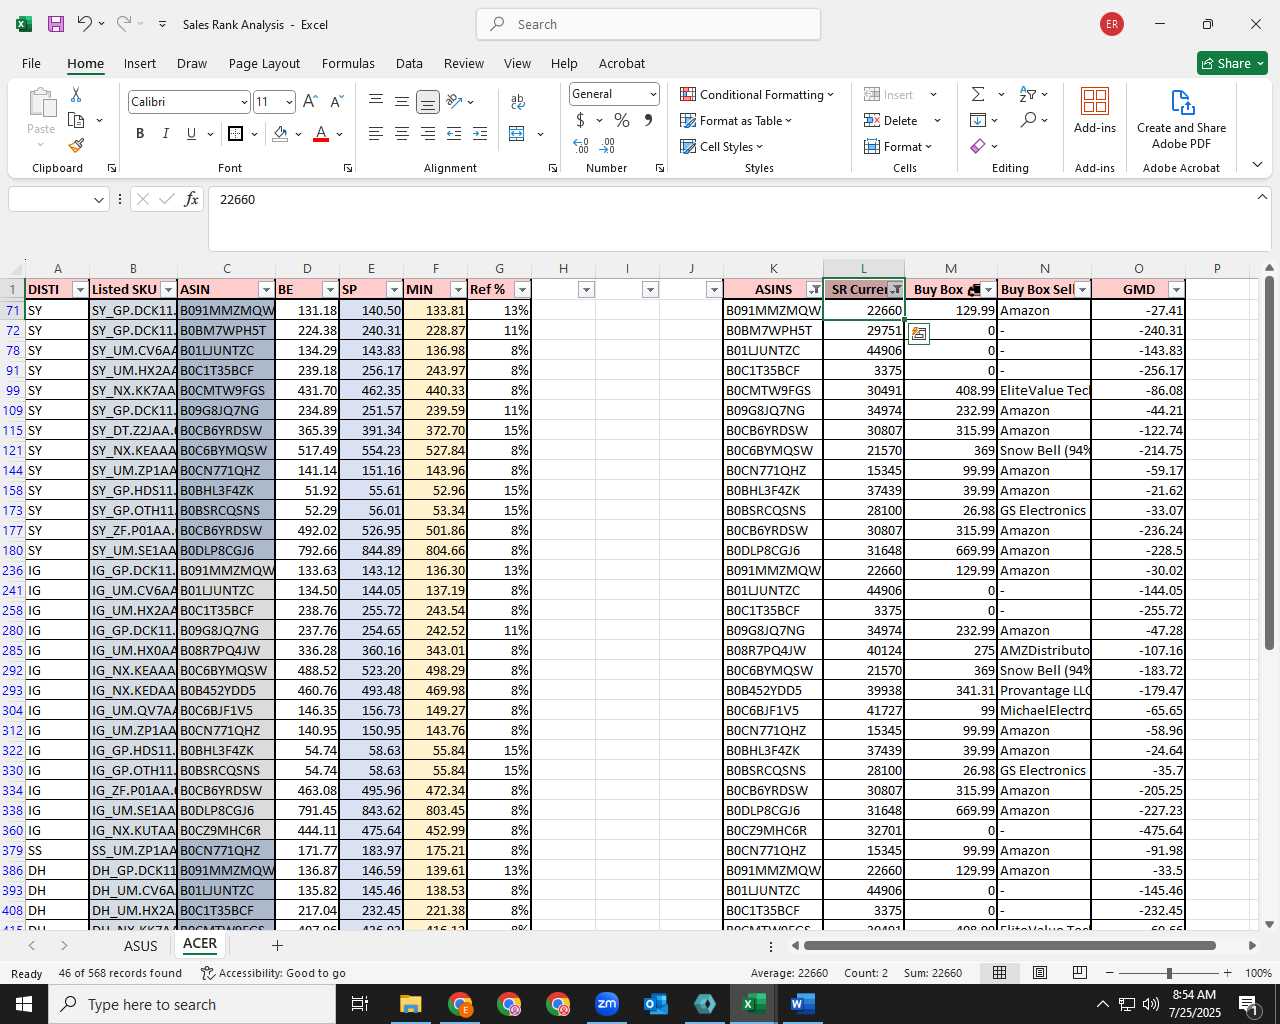Click Create and Share Adobe PDF icon
1280x1024 pixels.
[x=1182, y=102]
